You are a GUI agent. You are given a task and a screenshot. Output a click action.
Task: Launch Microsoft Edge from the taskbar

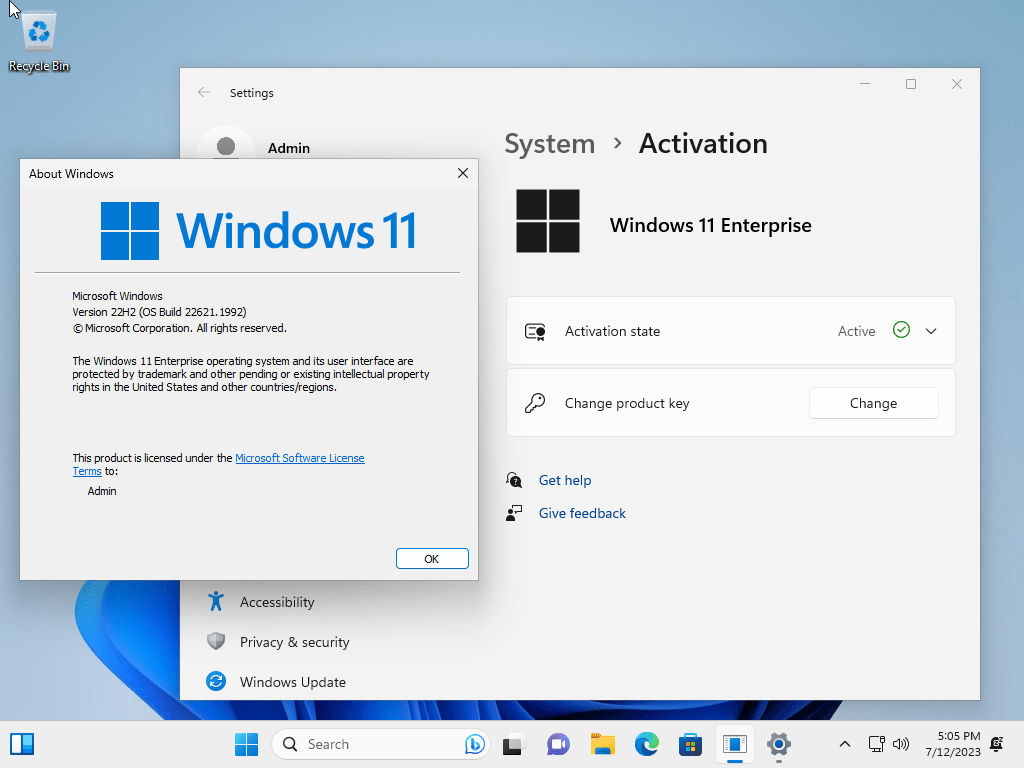[x=647, y=744]
